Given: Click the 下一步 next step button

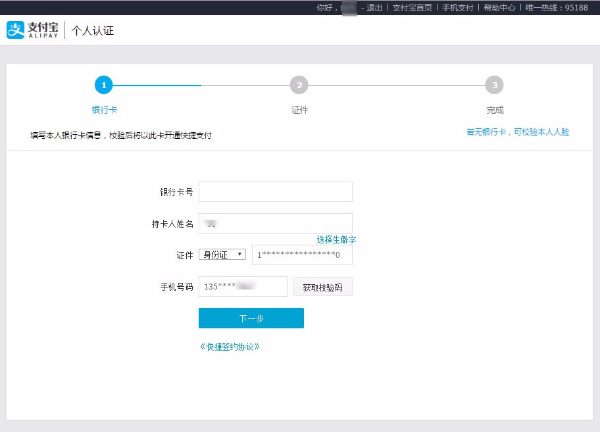Looking at the screenshot, I should coord(251,318).
